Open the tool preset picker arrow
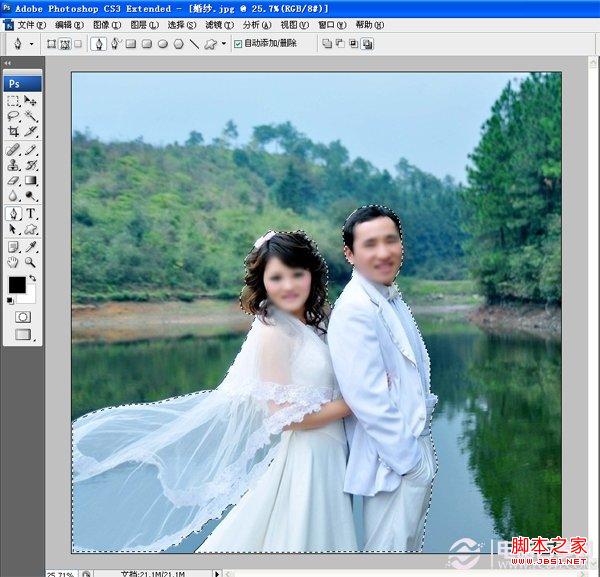 [x=32, y=44]
